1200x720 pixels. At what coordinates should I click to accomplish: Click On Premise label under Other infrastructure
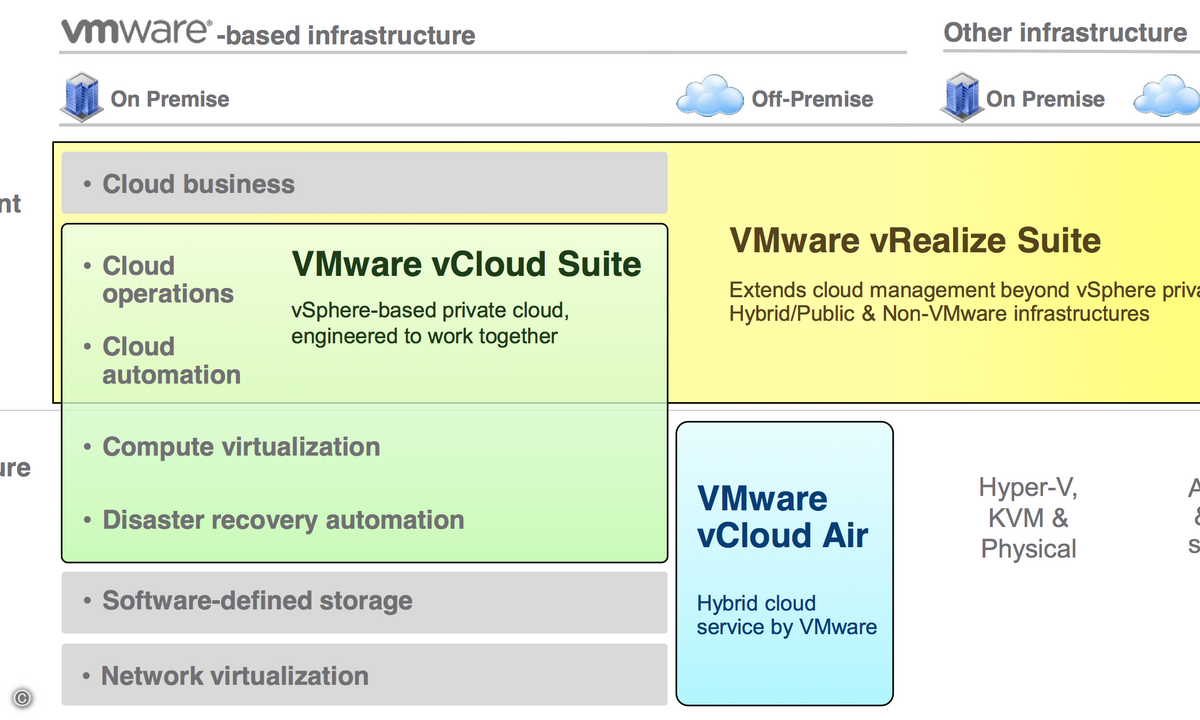click(1045, 99)
